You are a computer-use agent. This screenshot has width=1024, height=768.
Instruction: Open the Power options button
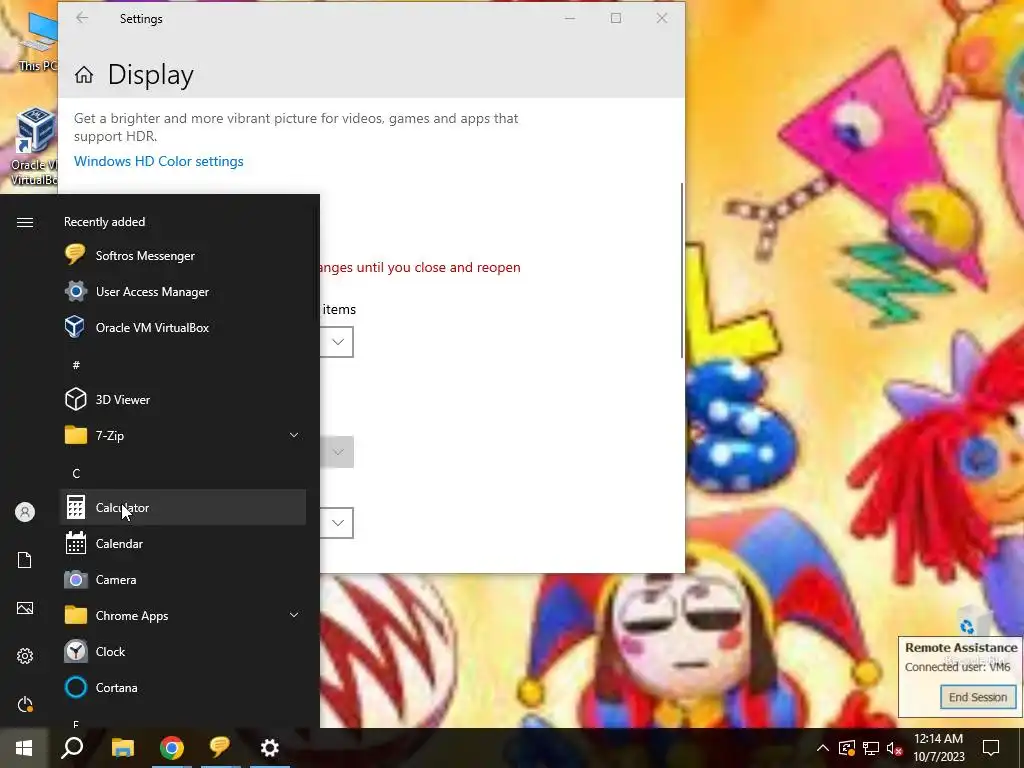25,704
